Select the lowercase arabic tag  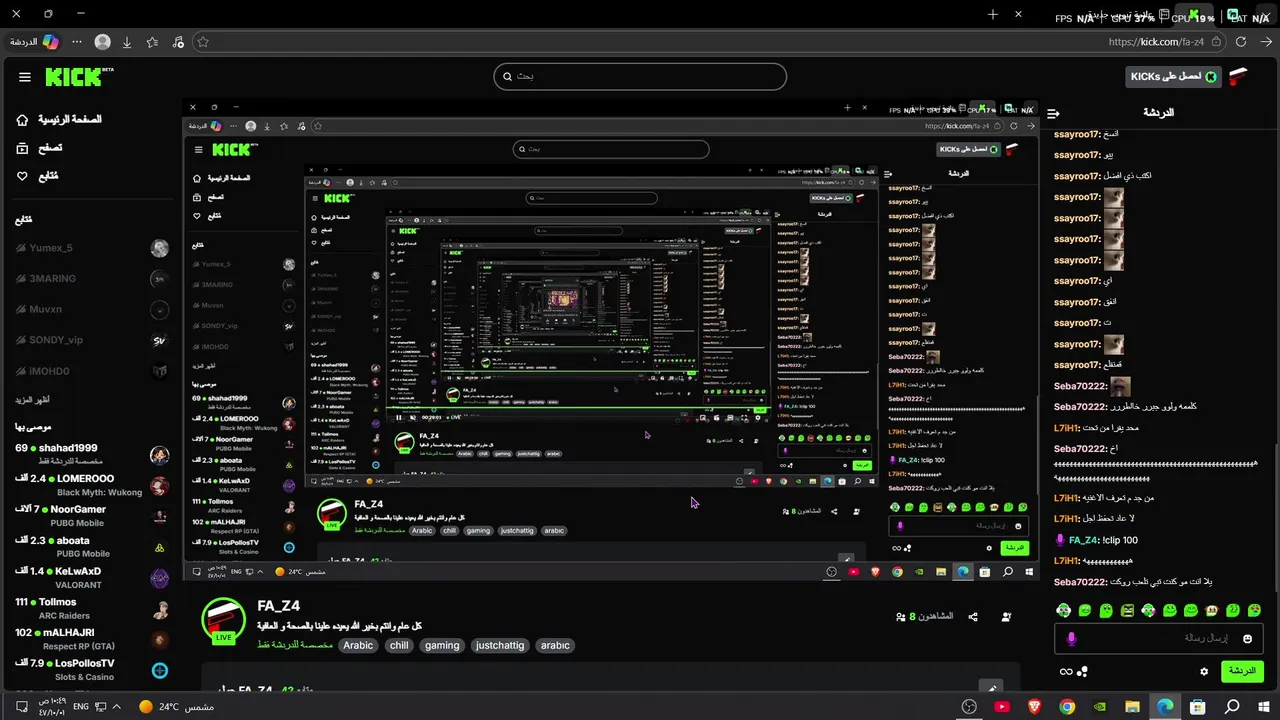(555, 645)
